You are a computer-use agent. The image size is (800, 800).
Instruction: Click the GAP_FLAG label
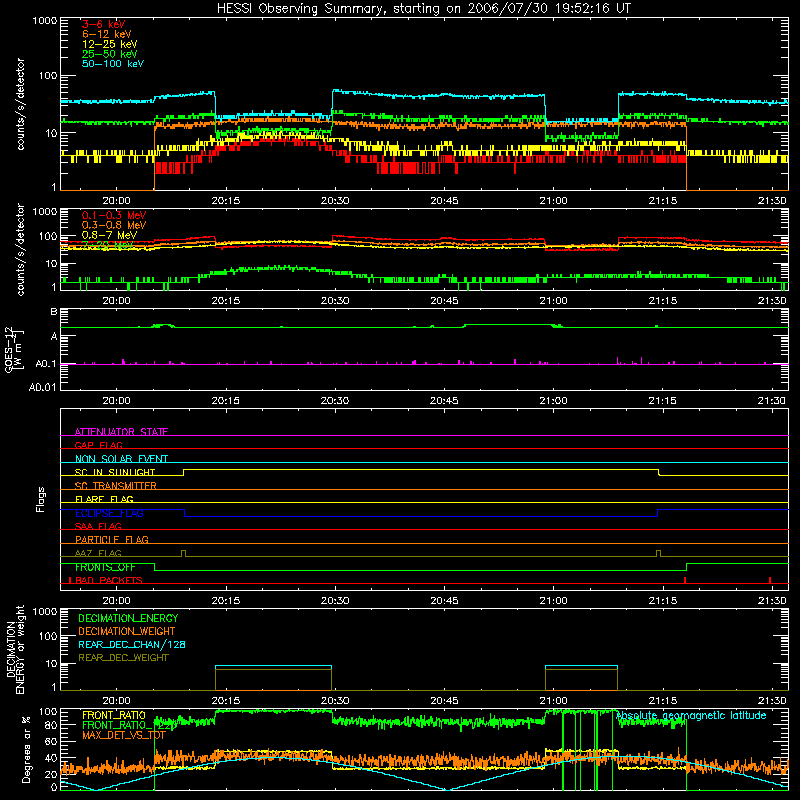coord(98,445)
